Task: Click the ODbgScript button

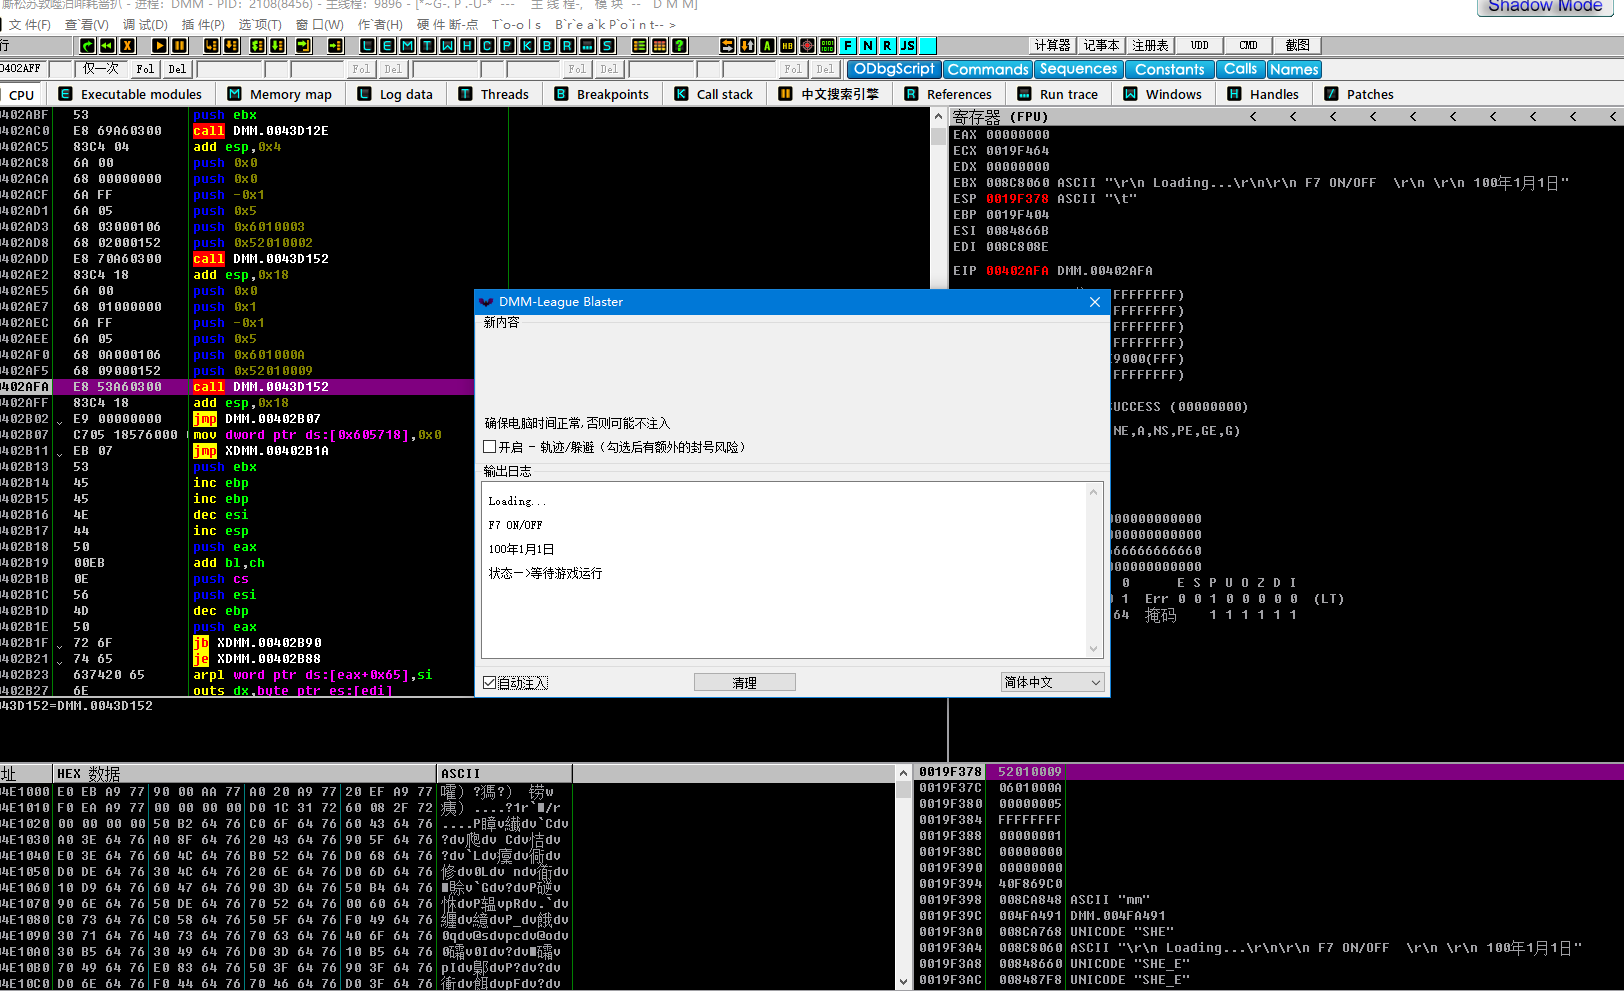Action: [x=893, y=69]
